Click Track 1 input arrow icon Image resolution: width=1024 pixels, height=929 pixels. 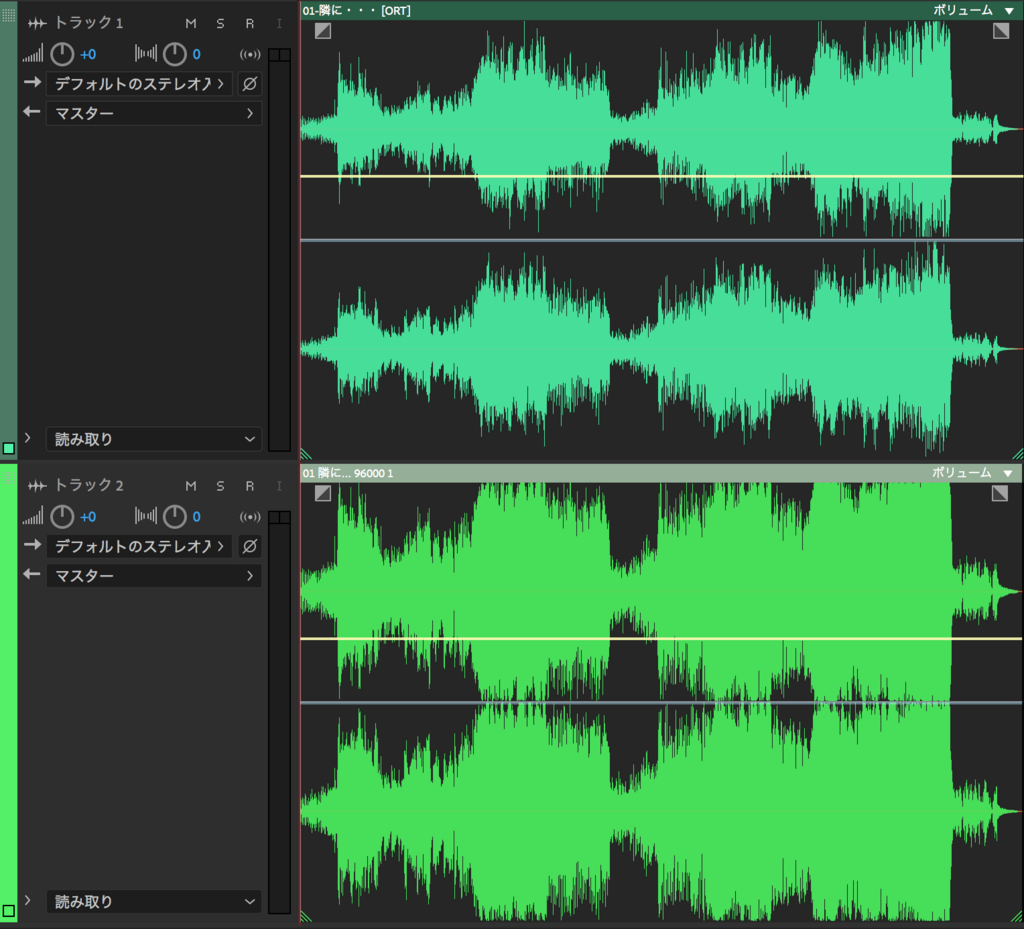(x=32, y=83)
